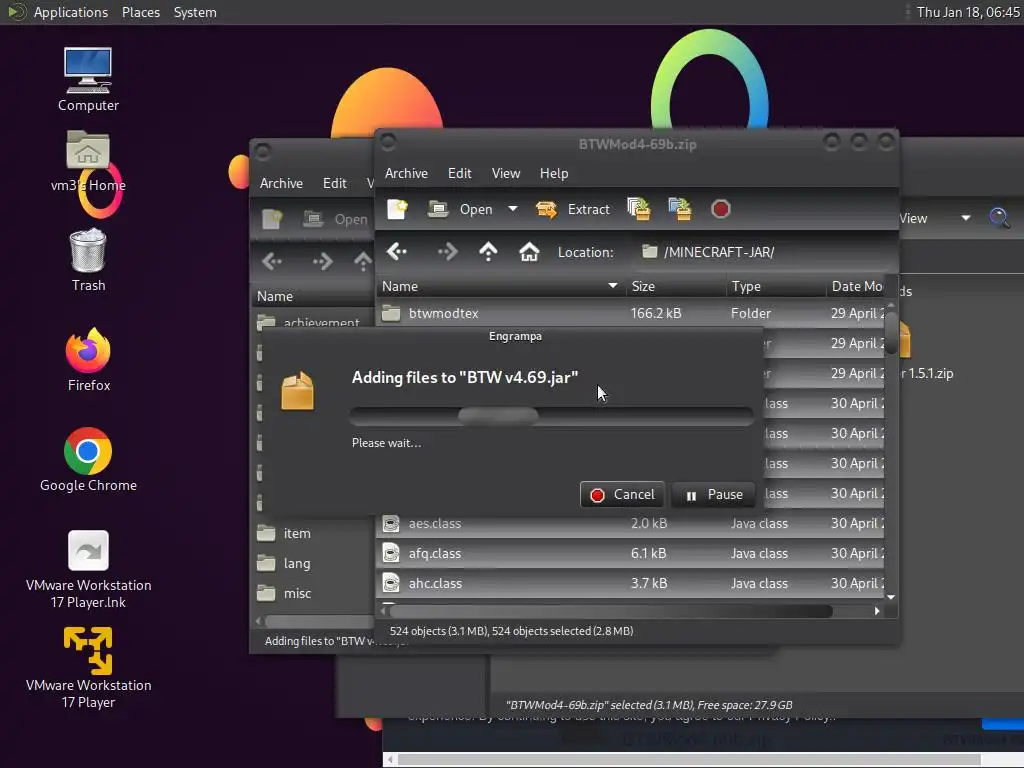Sort by Date Modified column header
Viewport: 1024px width, 768px height.
click(855, 286)
